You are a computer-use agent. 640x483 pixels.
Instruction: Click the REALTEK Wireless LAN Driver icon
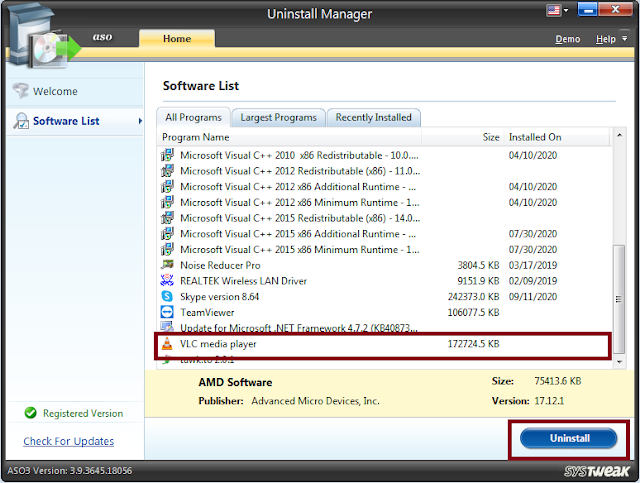[x=167, y=280]
